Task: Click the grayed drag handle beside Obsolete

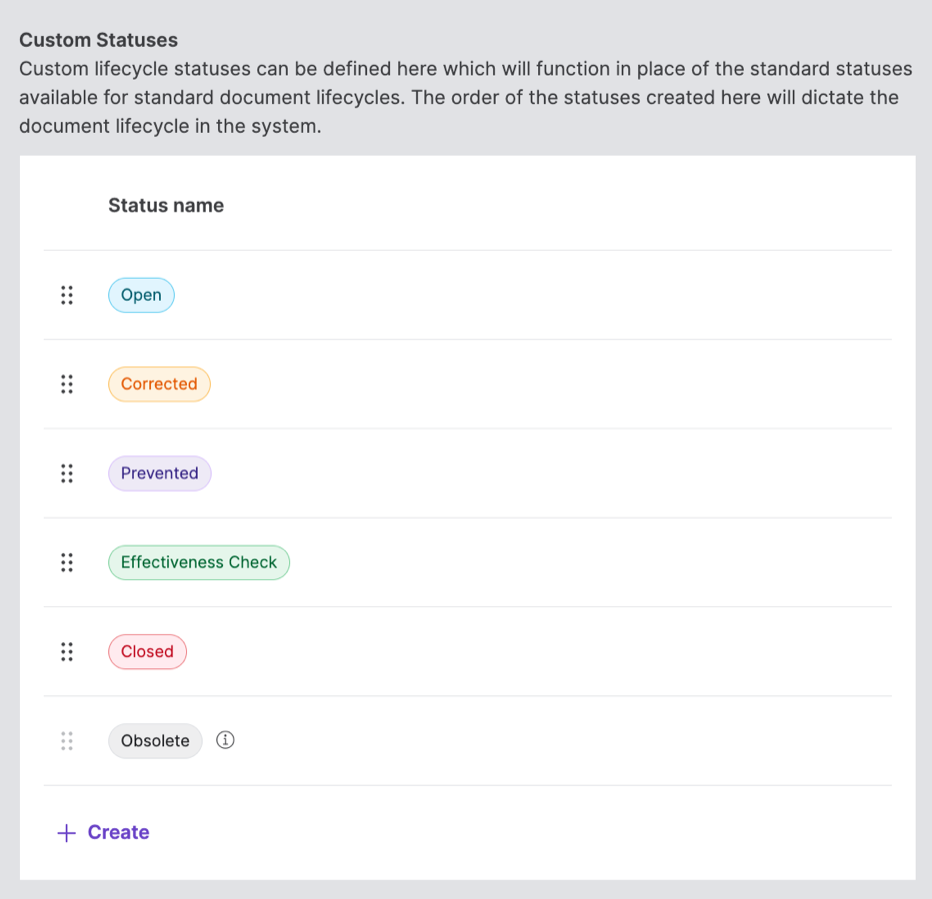Action: point(67,740)
